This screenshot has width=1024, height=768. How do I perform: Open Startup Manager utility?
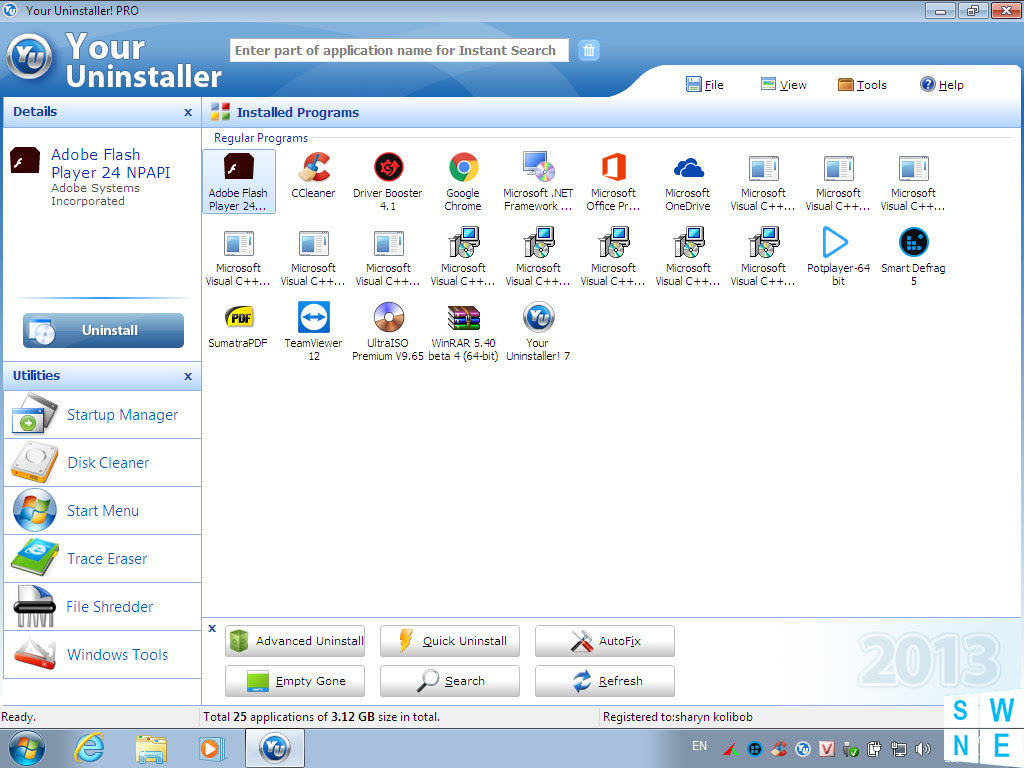pos(103,415)
